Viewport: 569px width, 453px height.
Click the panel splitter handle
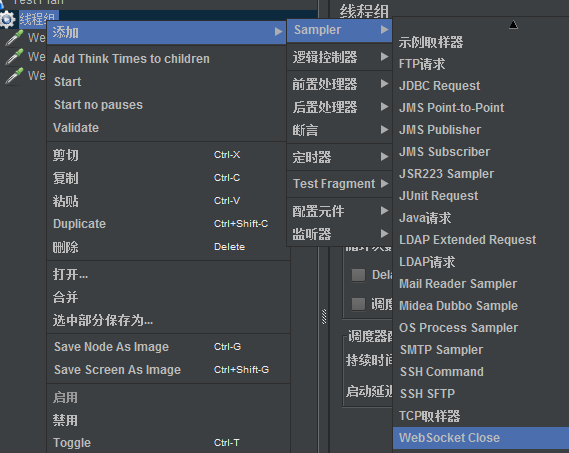(x=324, y=317)
